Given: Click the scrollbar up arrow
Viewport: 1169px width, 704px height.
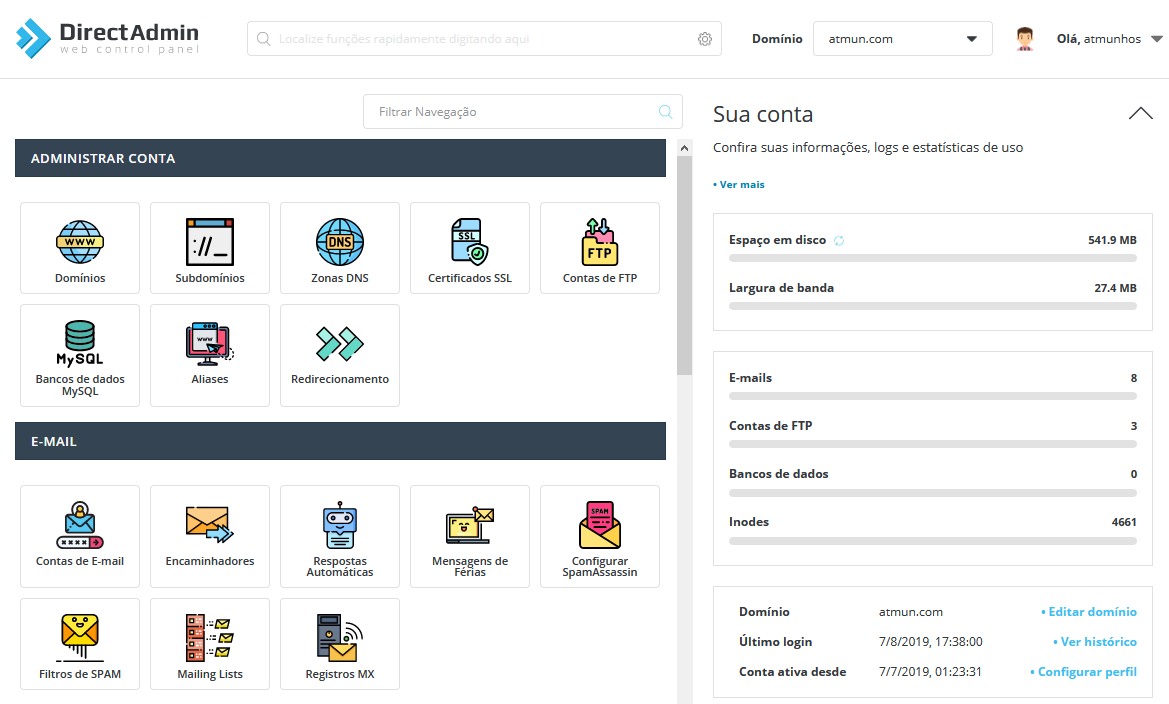Looking at the screenshot, I should [x=684, y=148].
